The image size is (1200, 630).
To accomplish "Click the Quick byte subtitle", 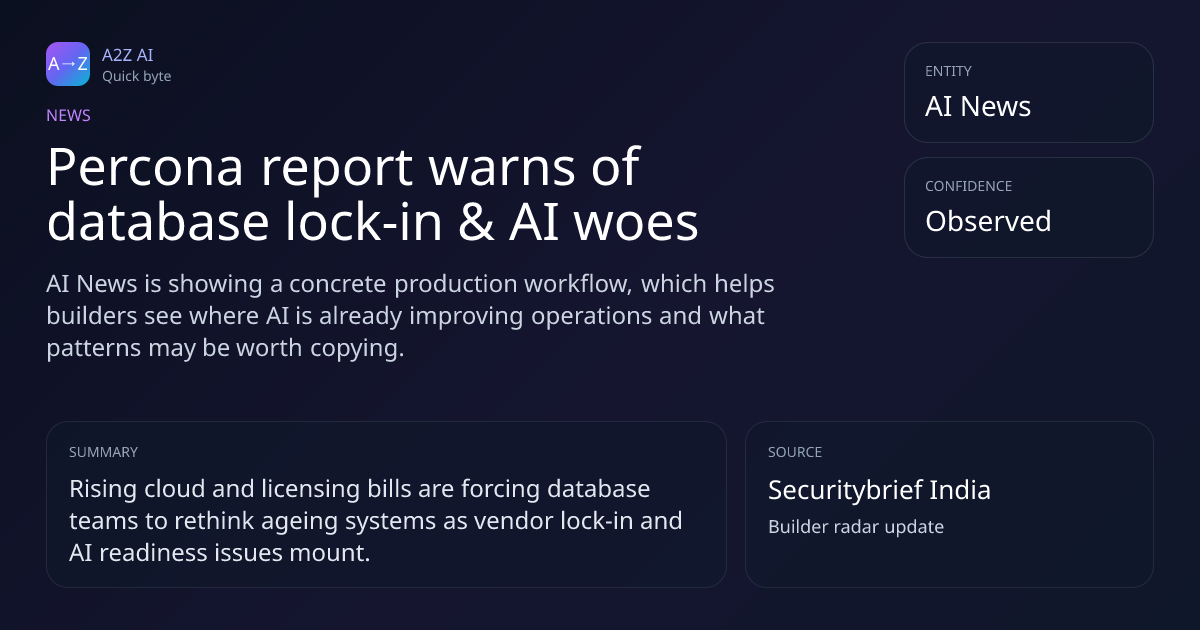I will click(x=137, y=76).
